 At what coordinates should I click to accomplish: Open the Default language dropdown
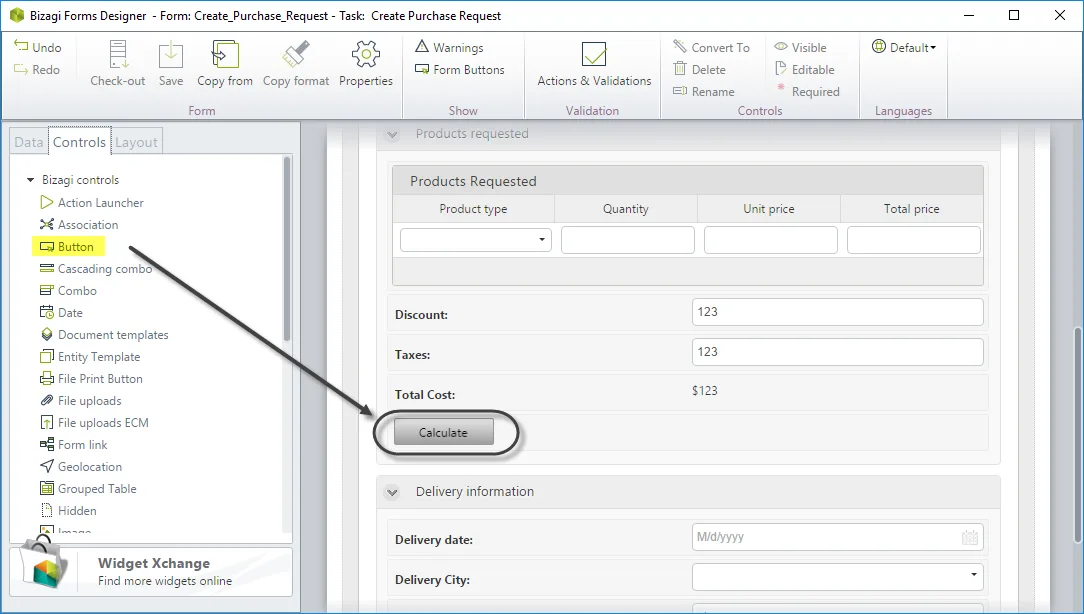click(x=904, y=47)
